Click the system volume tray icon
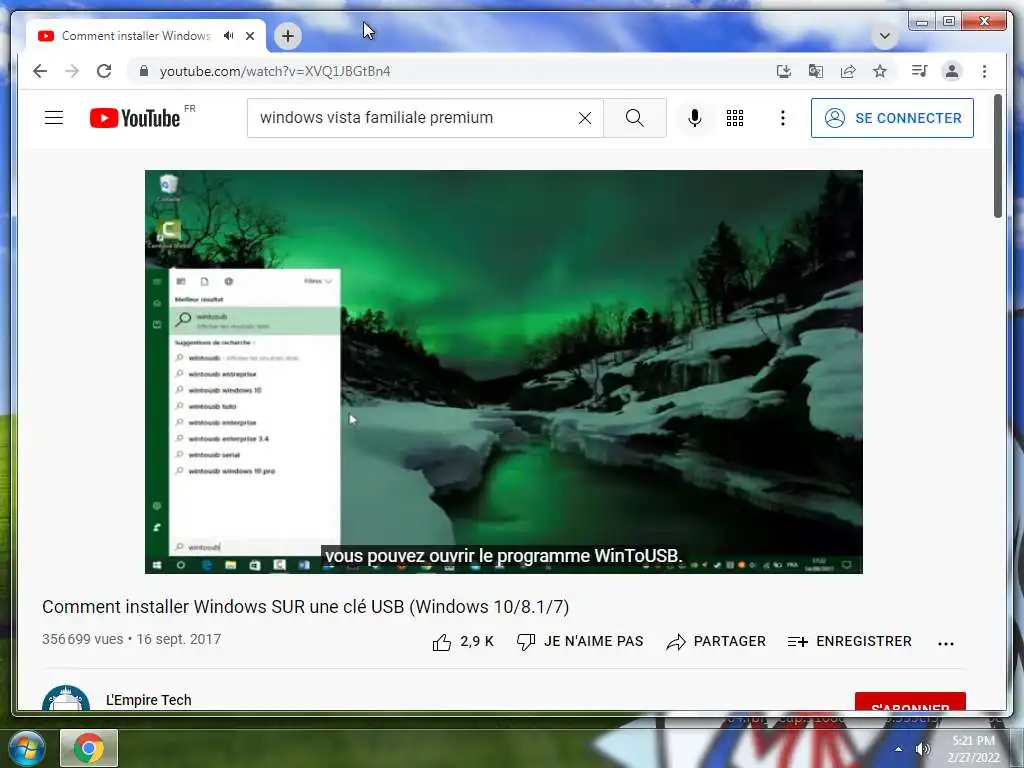Viewport: 1024px width, 768px height. (923, 749)
